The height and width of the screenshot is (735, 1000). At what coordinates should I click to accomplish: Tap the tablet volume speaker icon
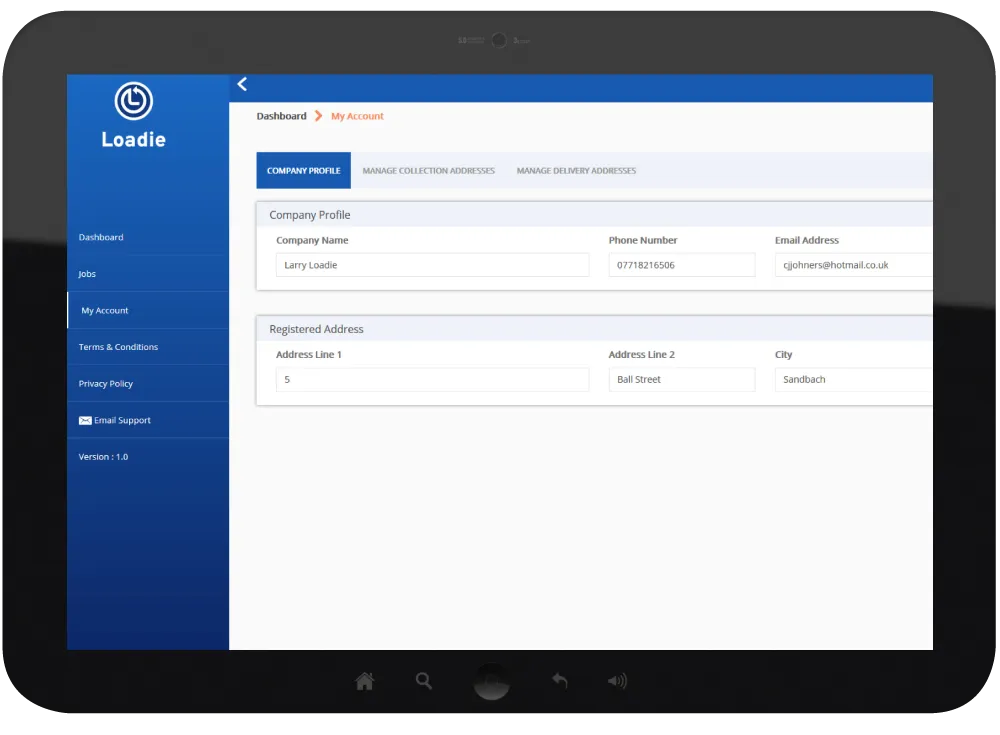tap(617, 681)
